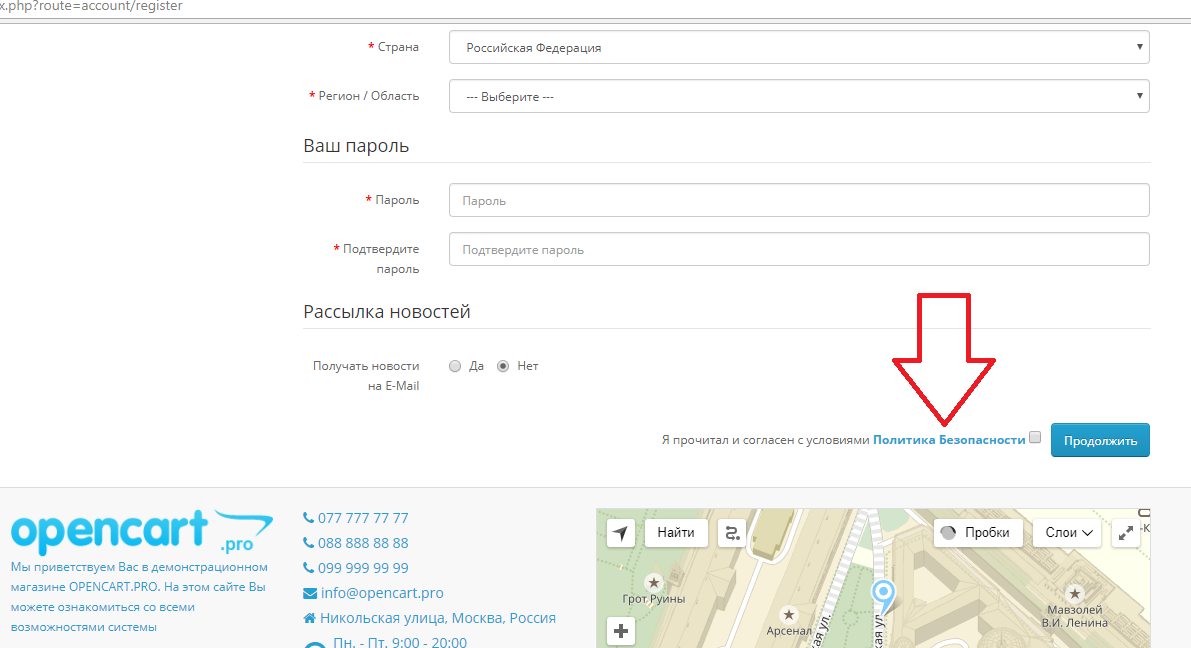Click the map fullscreen expand icon
Image resolution: width=1191 pixels, height=648 pixels.
click(1126, 533)
